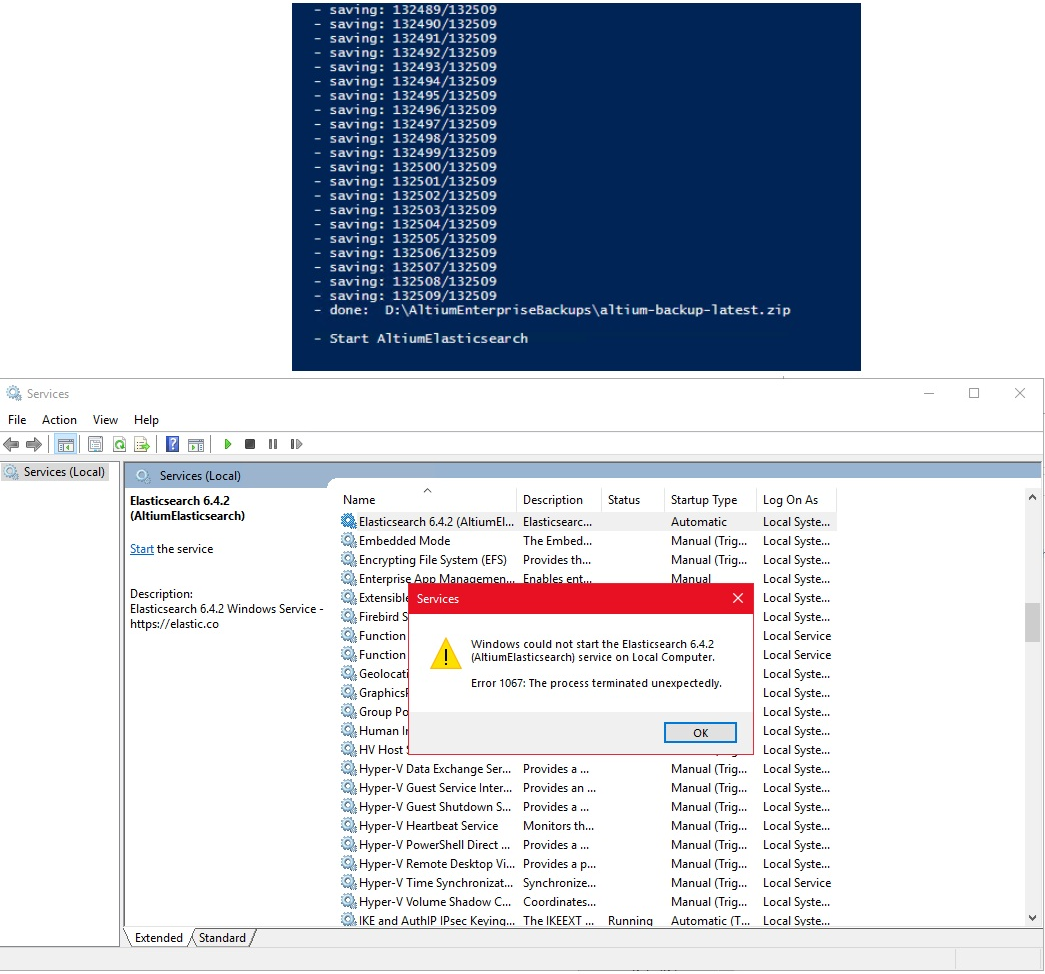Screen dimensions: 1045x974
Task: Click OK in the error dialog
Action: pos(700,733)
